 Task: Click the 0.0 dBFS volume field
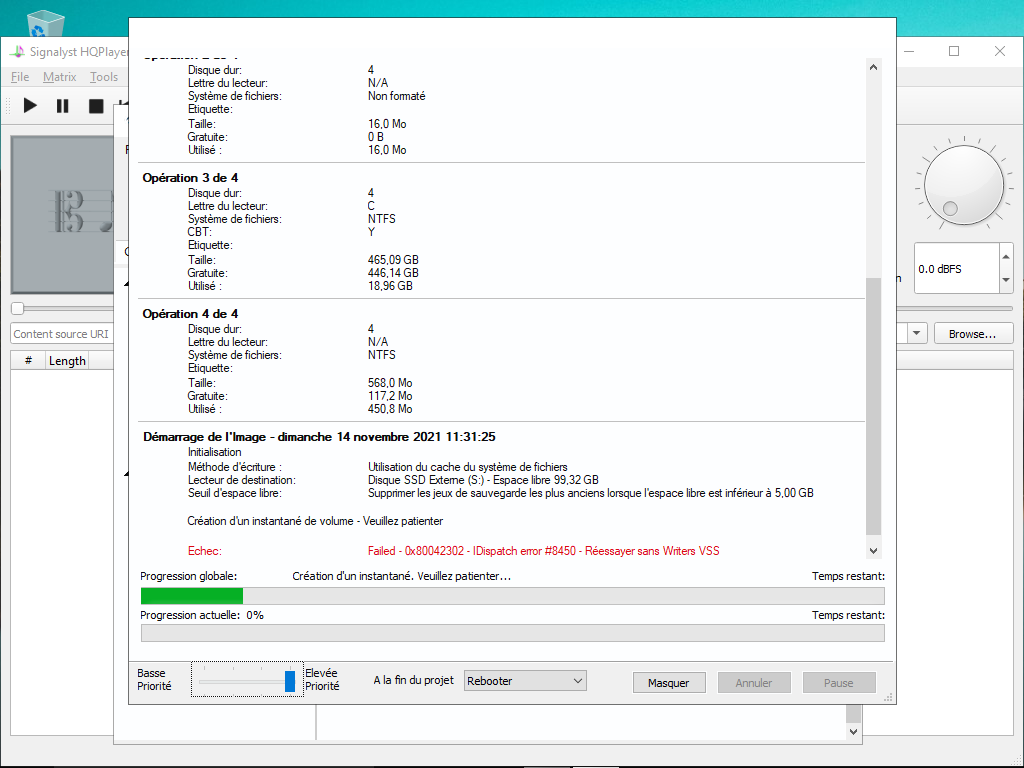957,268
